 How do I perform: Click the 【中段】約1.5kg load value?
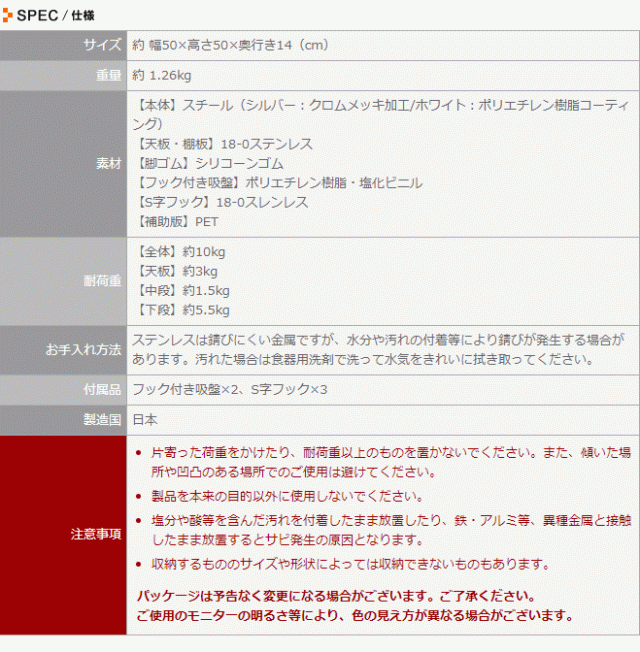[x=181, y=291]
